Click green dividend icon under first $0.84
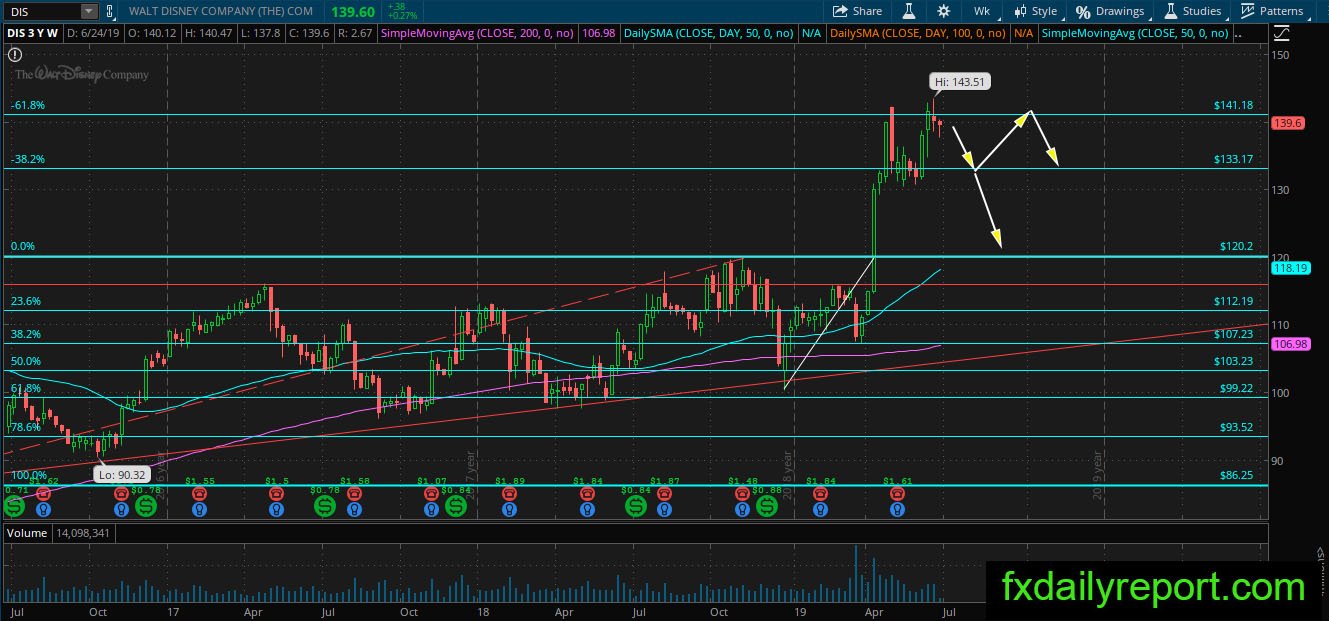The height and width of the screenshot is (621, 1329). [x=457, y=506]
